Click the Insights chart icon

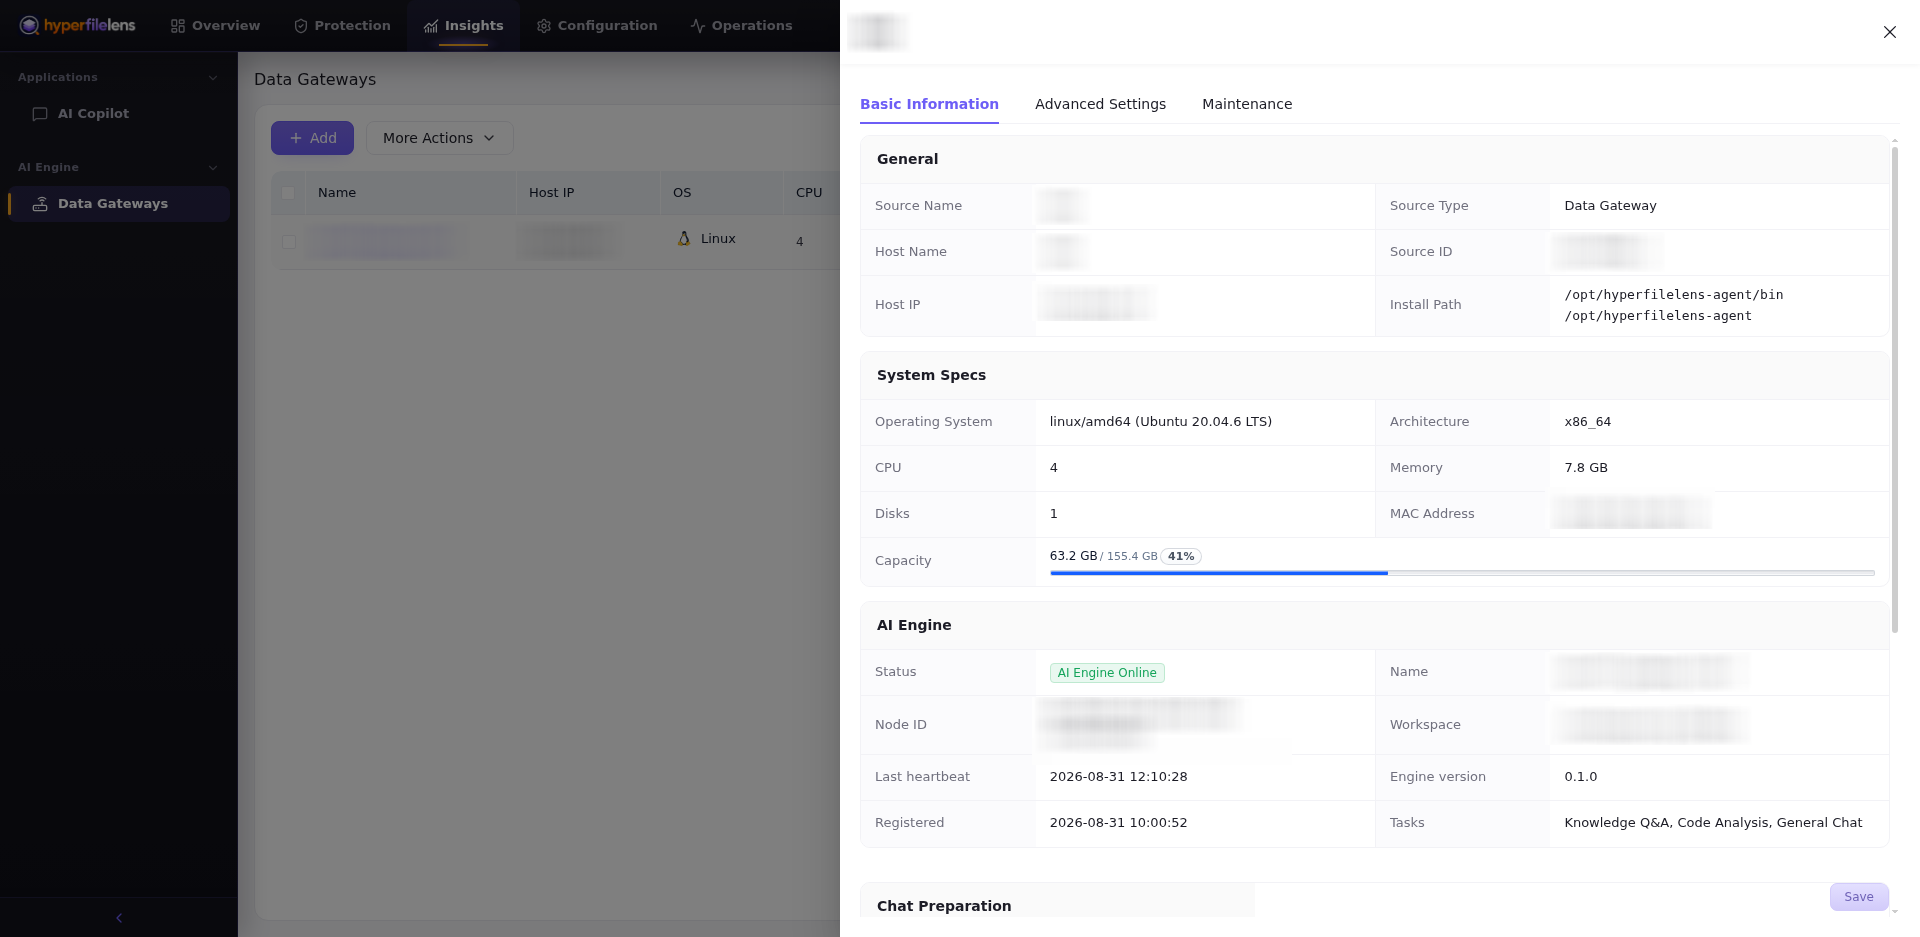(x=431, y=26)
